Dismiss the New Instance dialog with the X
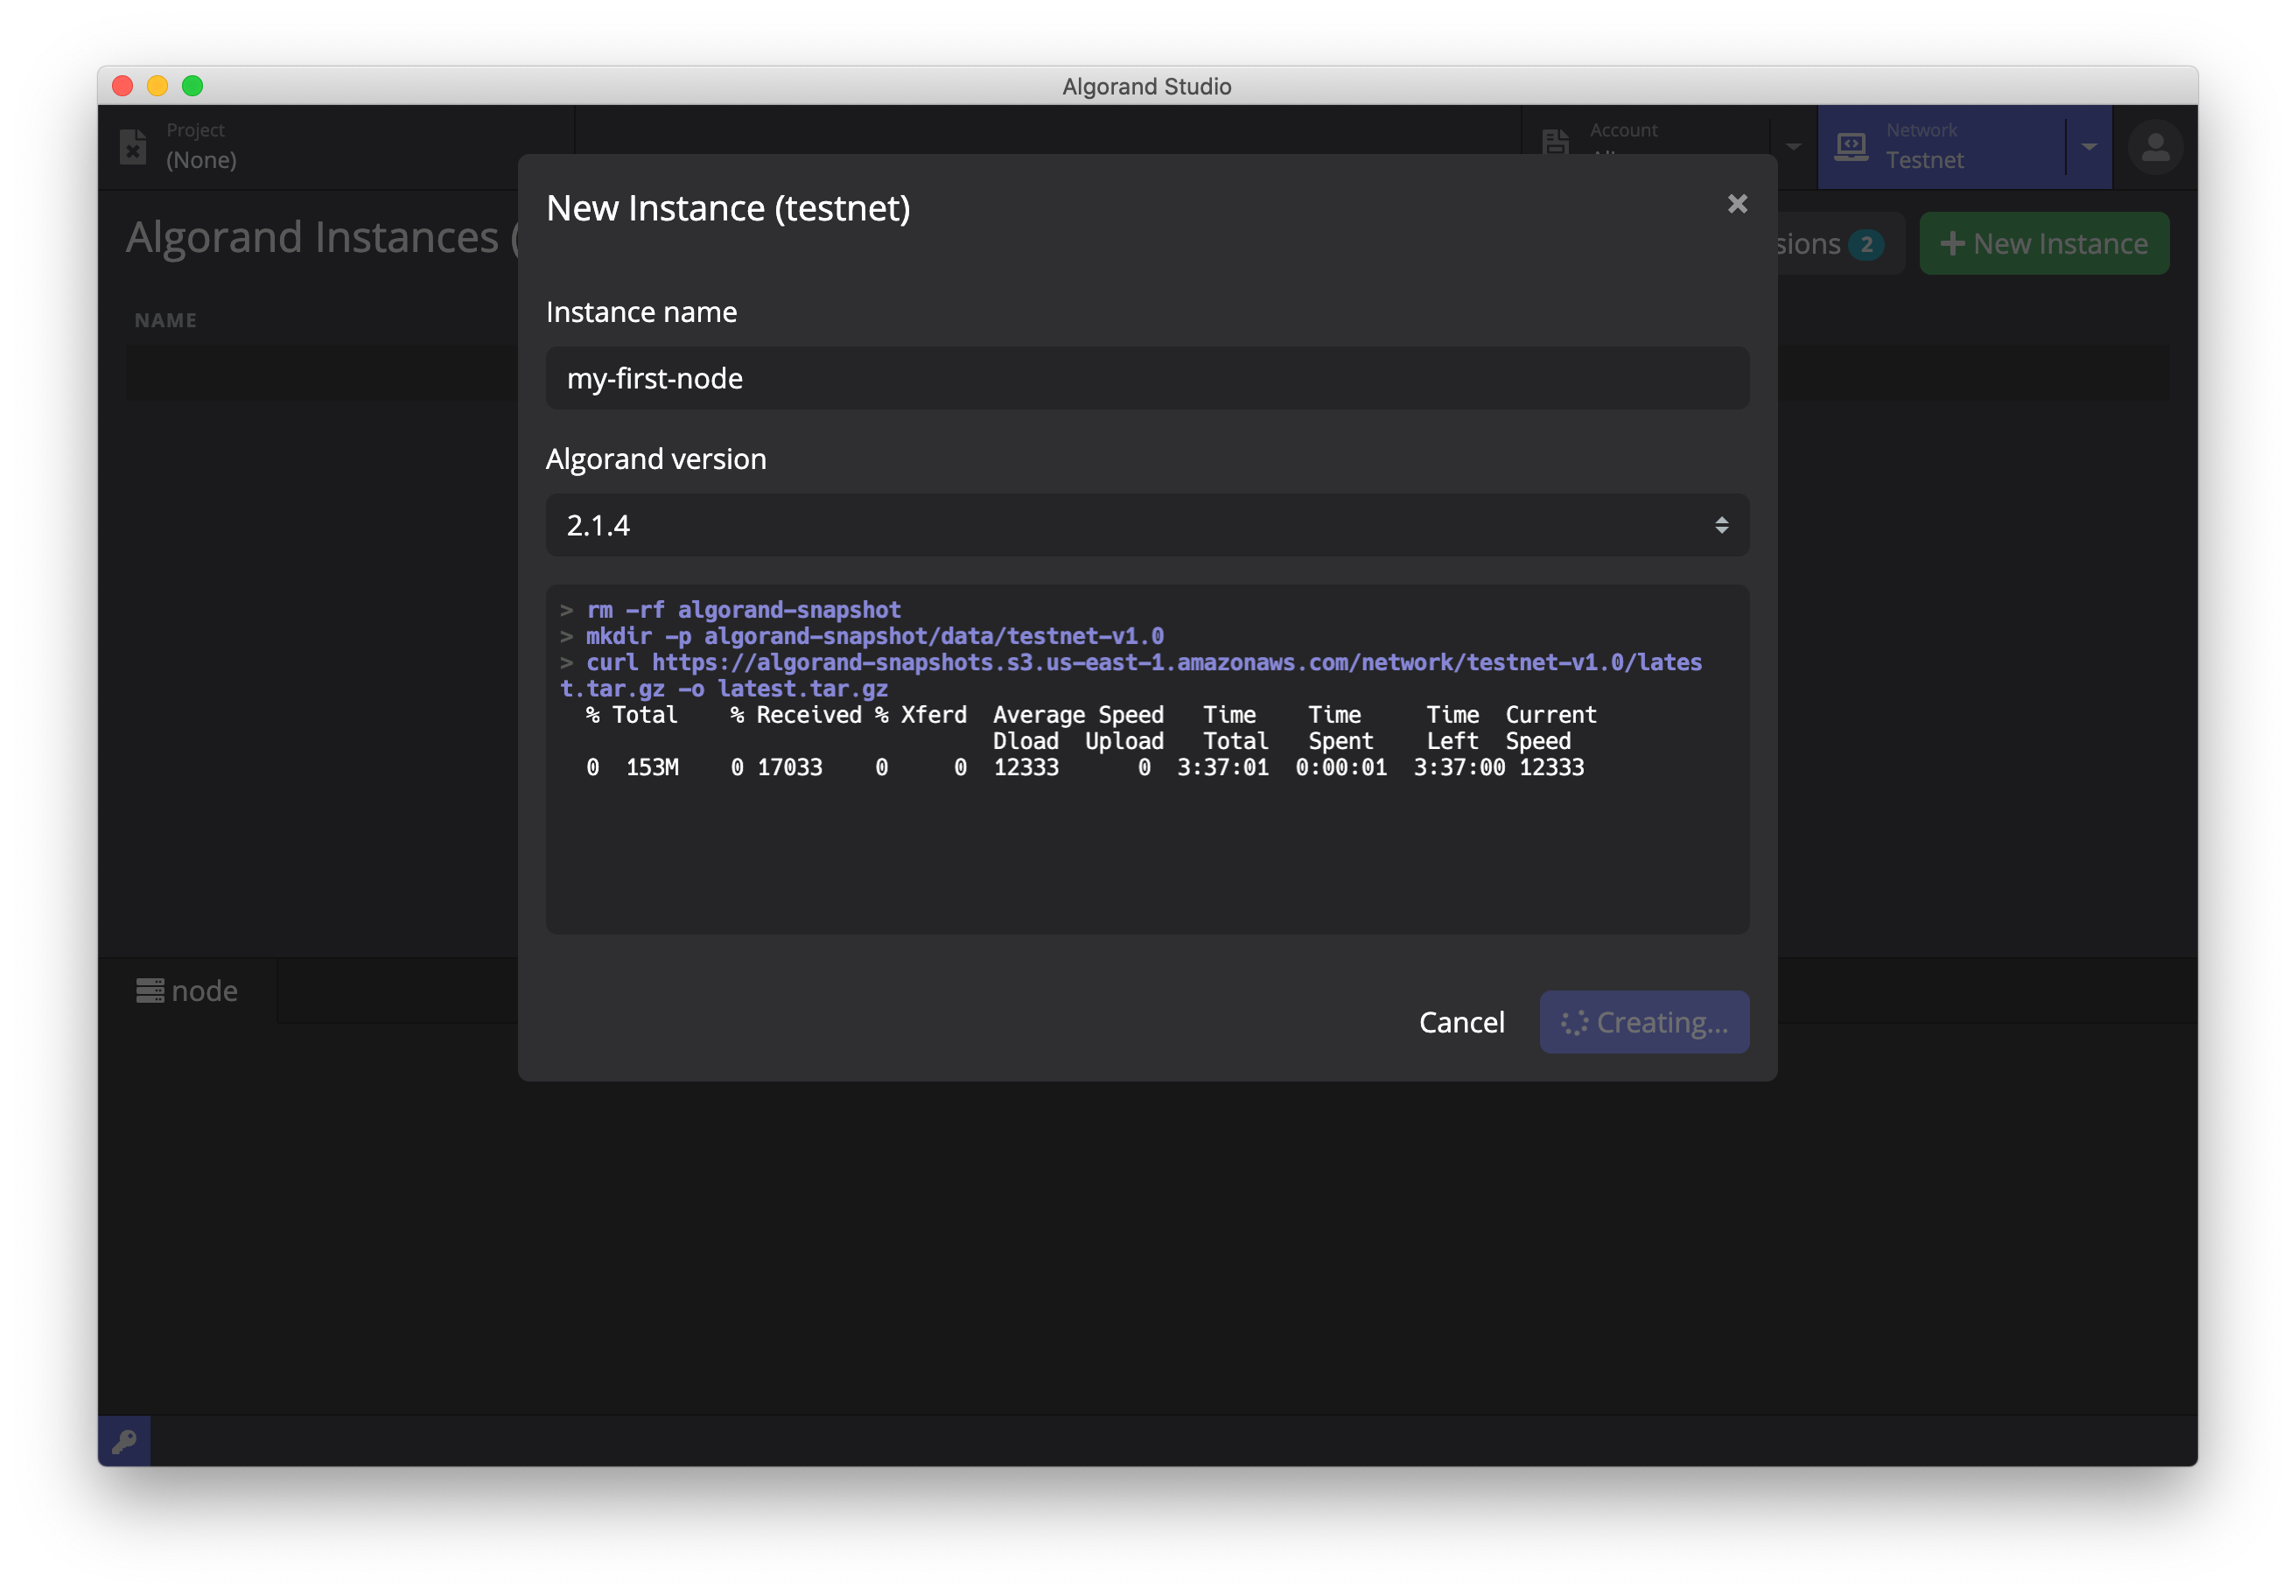2296x1596 pixels. pyautogui.click(x=1737, y=204)
